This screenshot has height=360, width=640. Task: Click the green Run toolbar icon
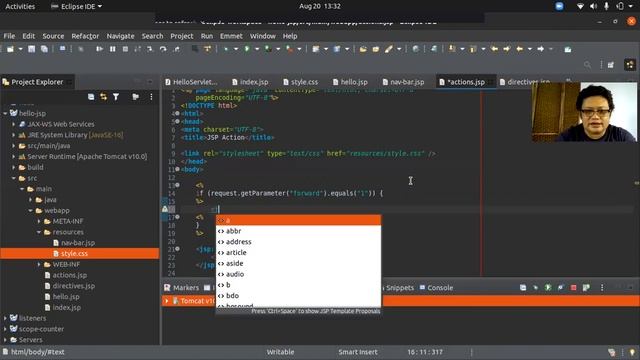pos(247,49)
